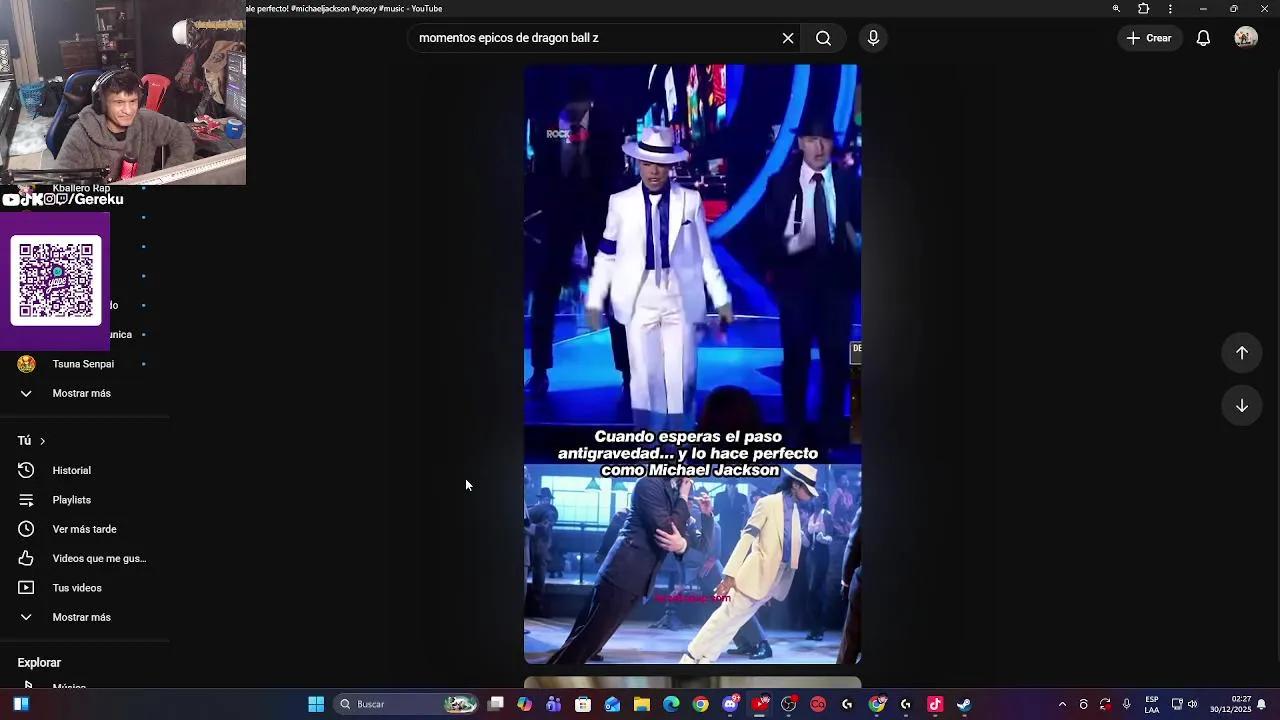
Task: Open the Windows notification center bell
Action: (1262, 704)
